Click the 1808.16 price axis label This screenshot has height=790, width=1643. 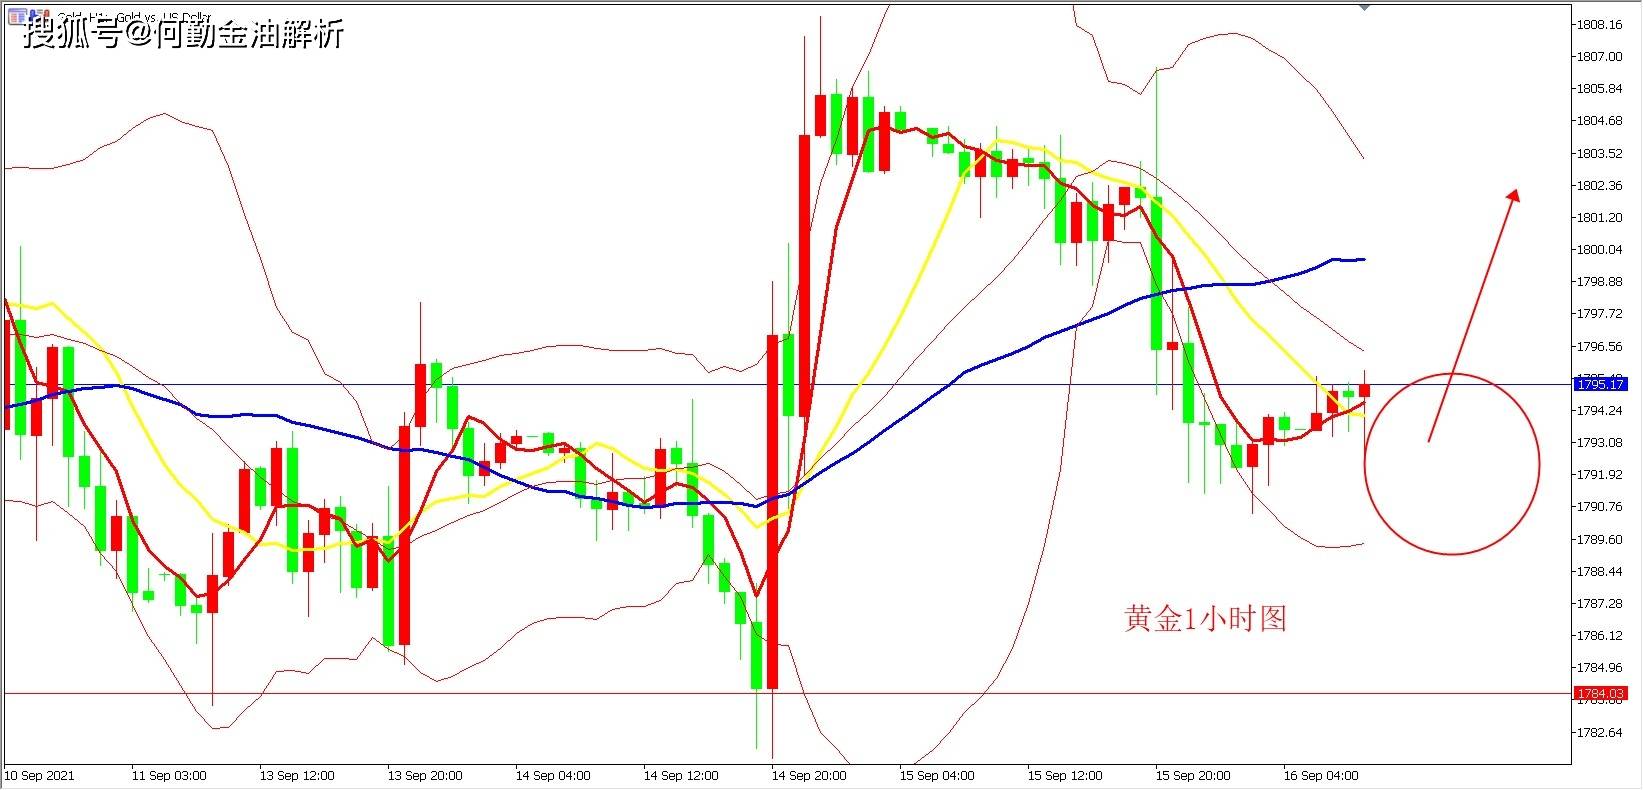pos(1600,25)
